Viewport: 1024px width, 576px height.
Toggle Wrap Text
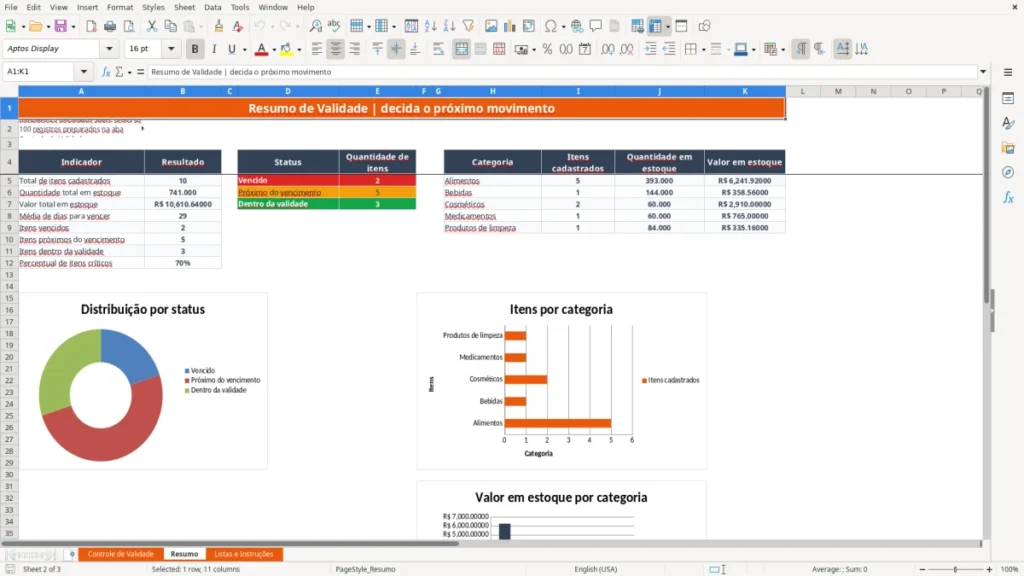pyautogui.click(x=439, y=49)
